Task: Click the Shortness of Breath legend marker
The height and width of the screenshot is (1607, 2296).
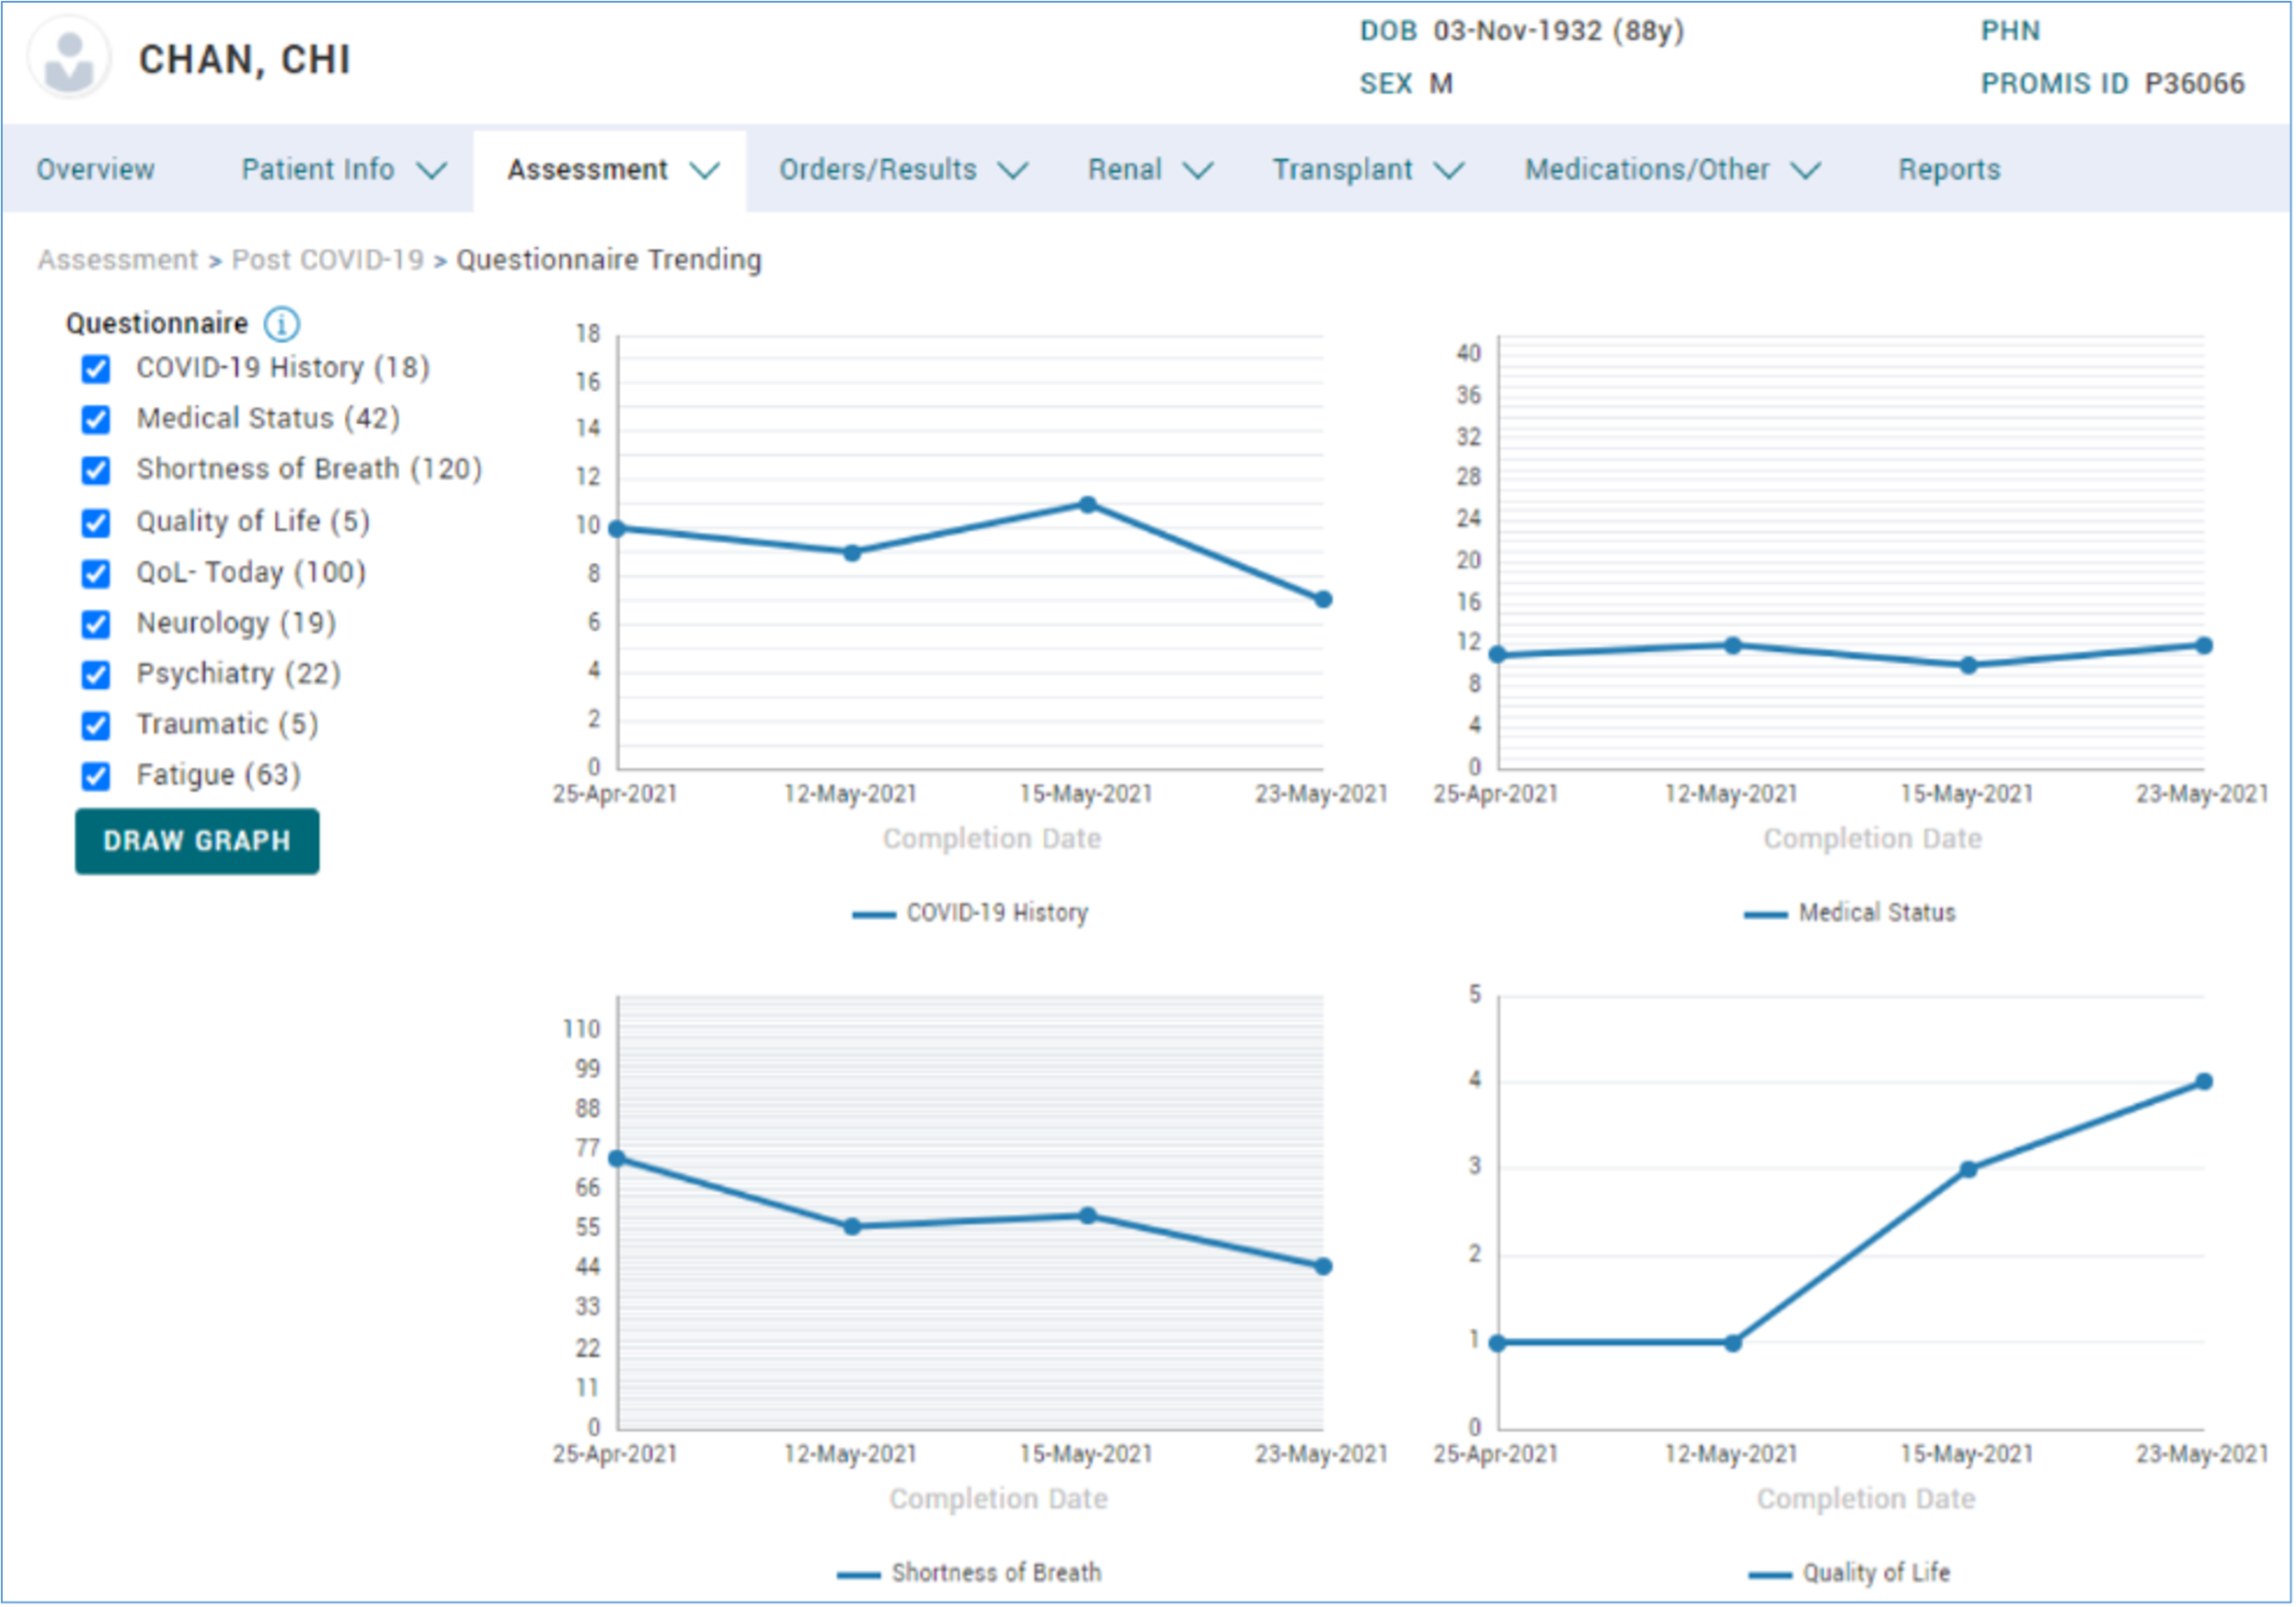Action: (x=858, y=1574)
